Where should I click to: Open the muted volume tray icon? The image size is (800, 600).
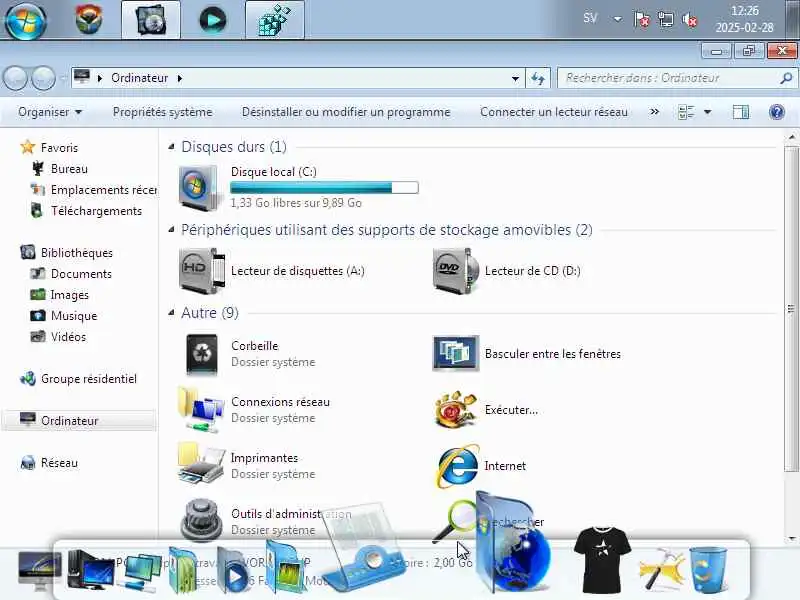pyautogui.click(x=690, y=20)
